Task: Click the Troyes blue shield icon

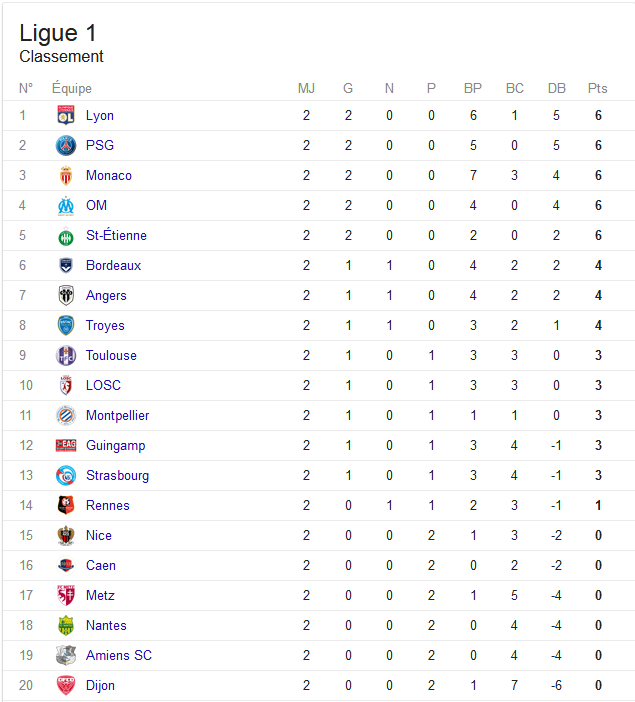Action: 66,325
